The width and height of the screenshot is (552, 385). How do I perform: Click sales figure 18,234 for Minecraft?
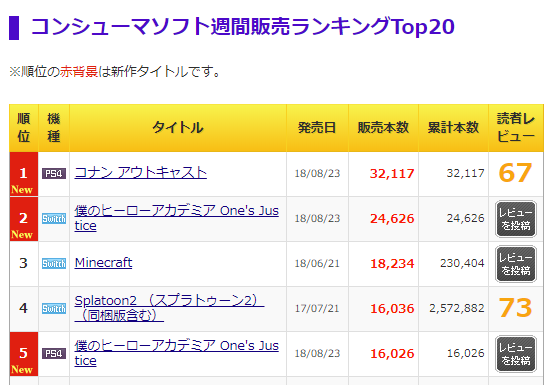point(392,264)
